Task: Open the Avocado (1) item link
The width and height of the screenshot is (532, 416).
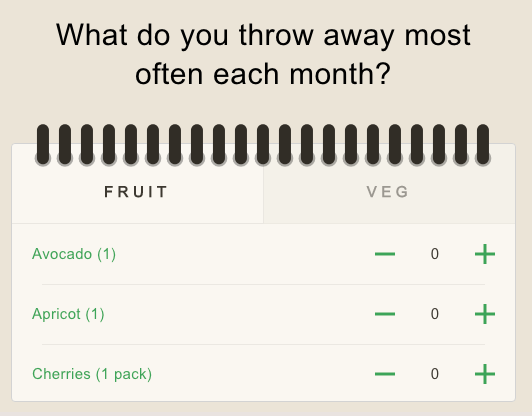Action: pos(74,254)
